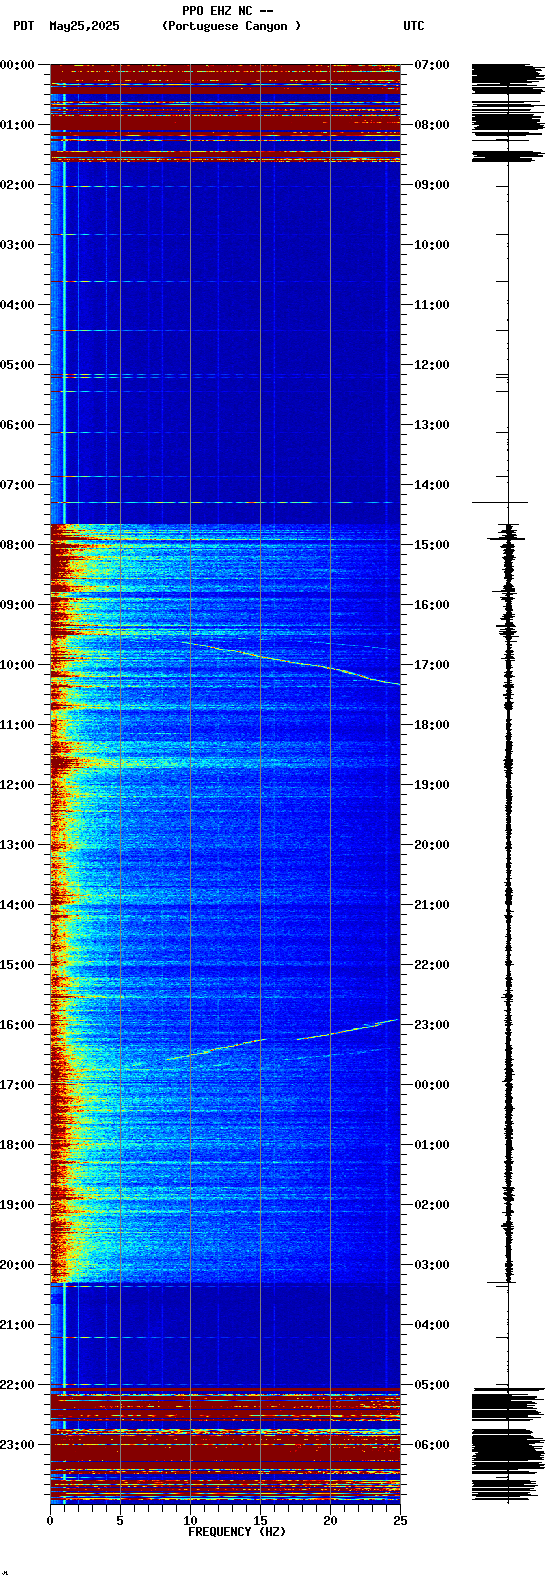This screenshot has width=552, height=1584.
Task: Select the Portuguese Canyon station name
Action: click(x=231, y=26)
